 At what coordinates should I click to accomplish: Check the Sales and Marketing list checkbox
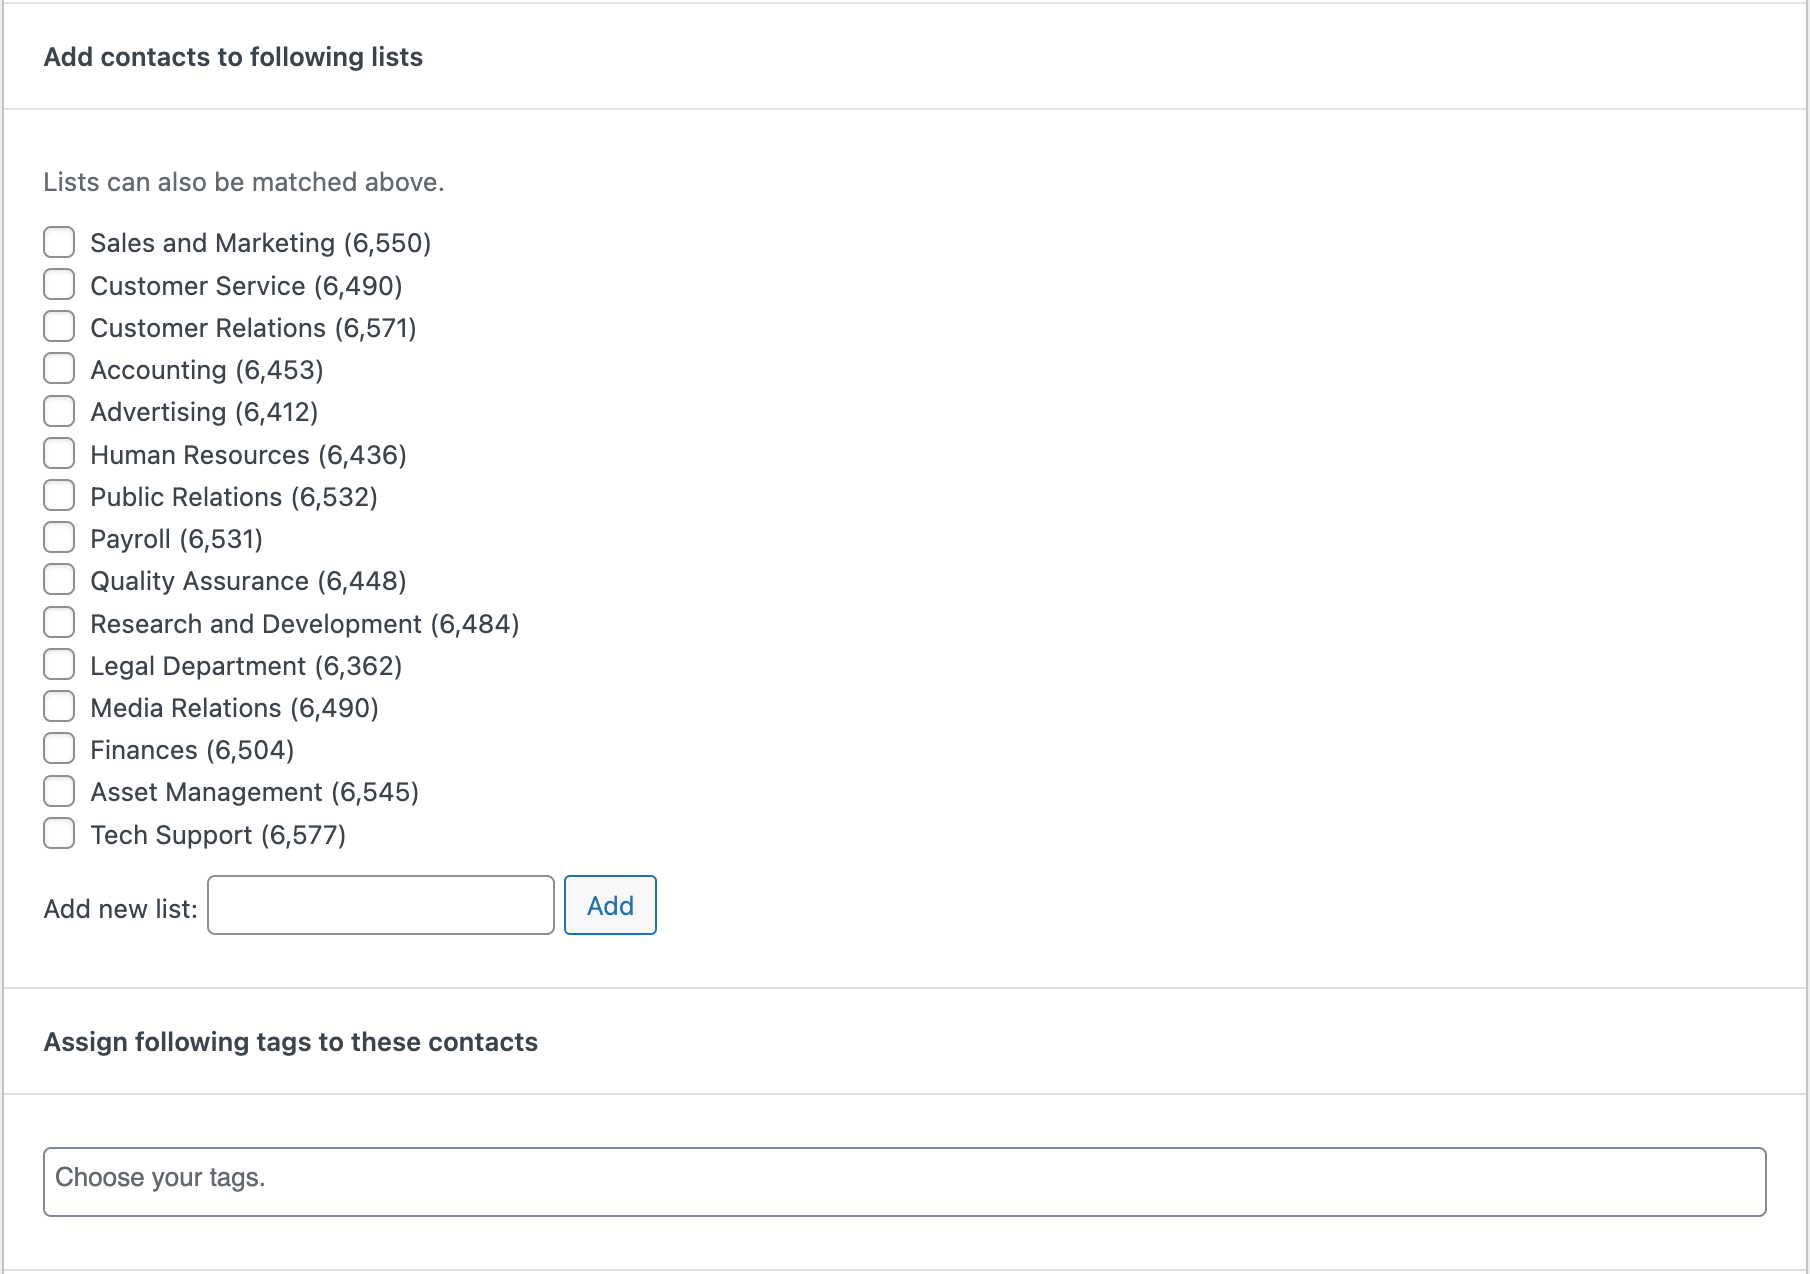click(x=59, y=242)
